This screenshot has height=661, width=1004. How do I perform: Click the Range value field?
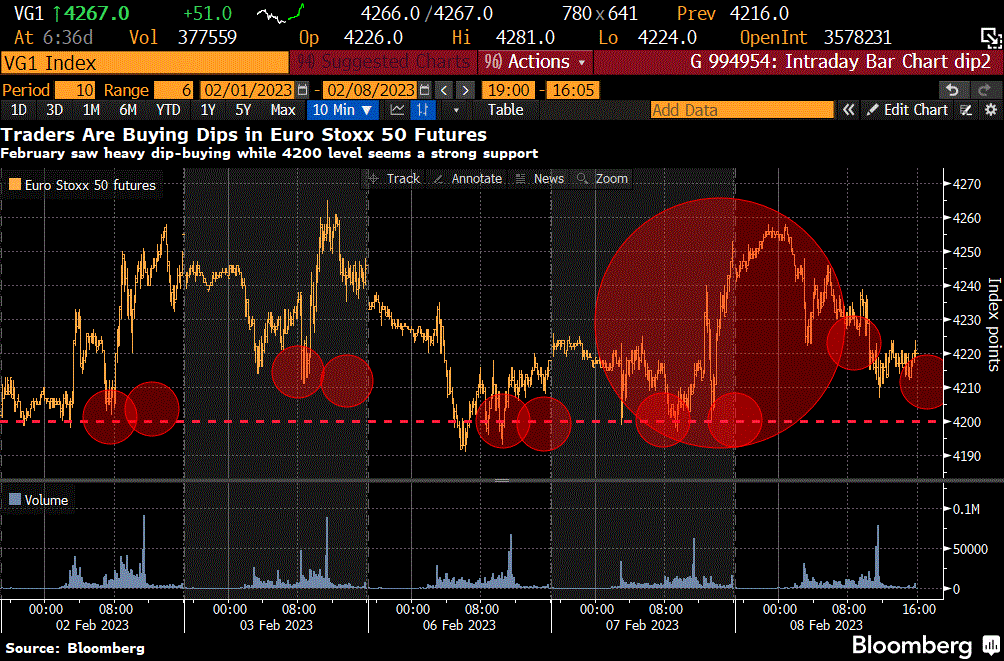click(x=173, y=90)
